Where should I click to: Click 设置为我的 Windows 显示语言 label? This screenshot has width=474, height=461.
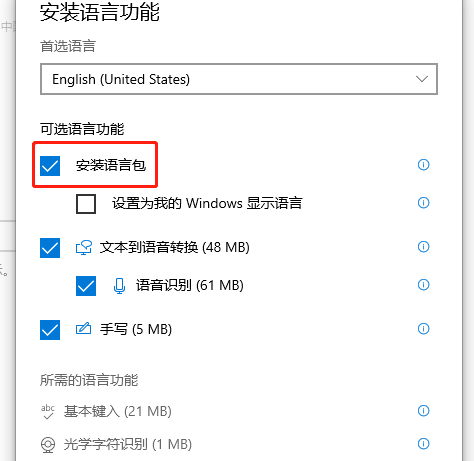tap(207, 203)
